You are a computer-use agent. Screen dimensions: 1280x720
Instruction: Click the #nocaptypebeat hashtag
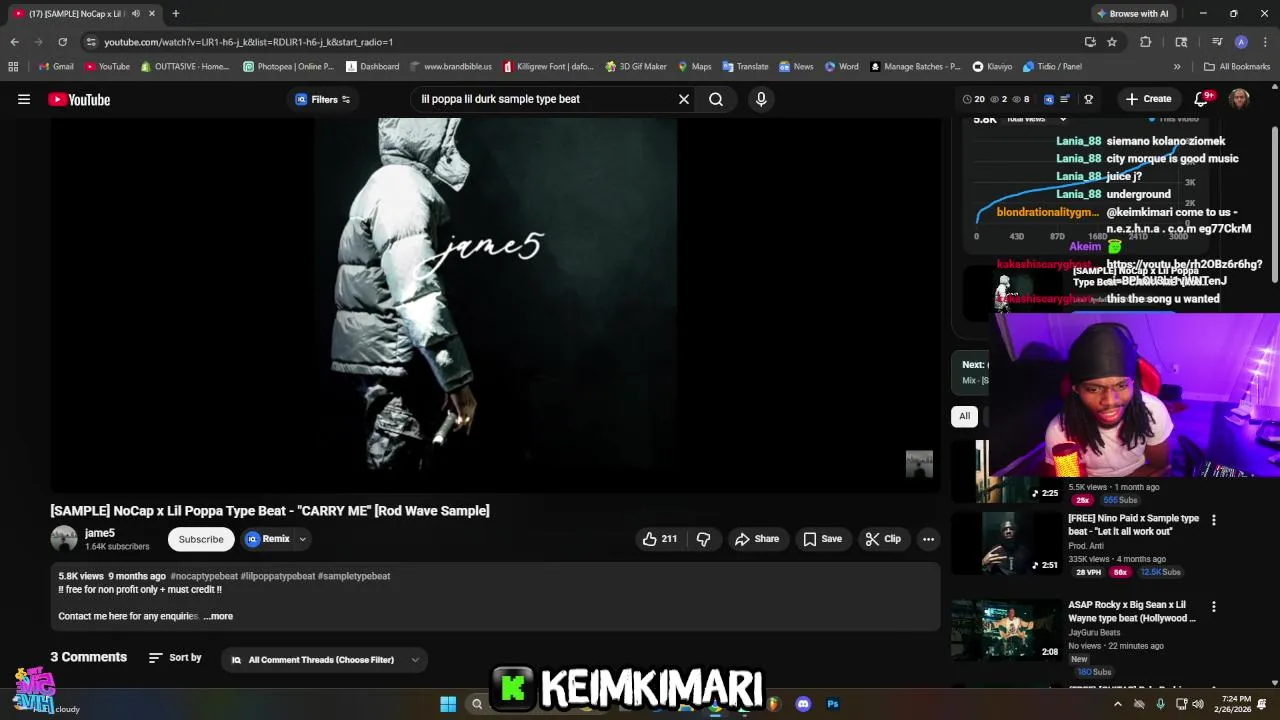tap(204, 576)
